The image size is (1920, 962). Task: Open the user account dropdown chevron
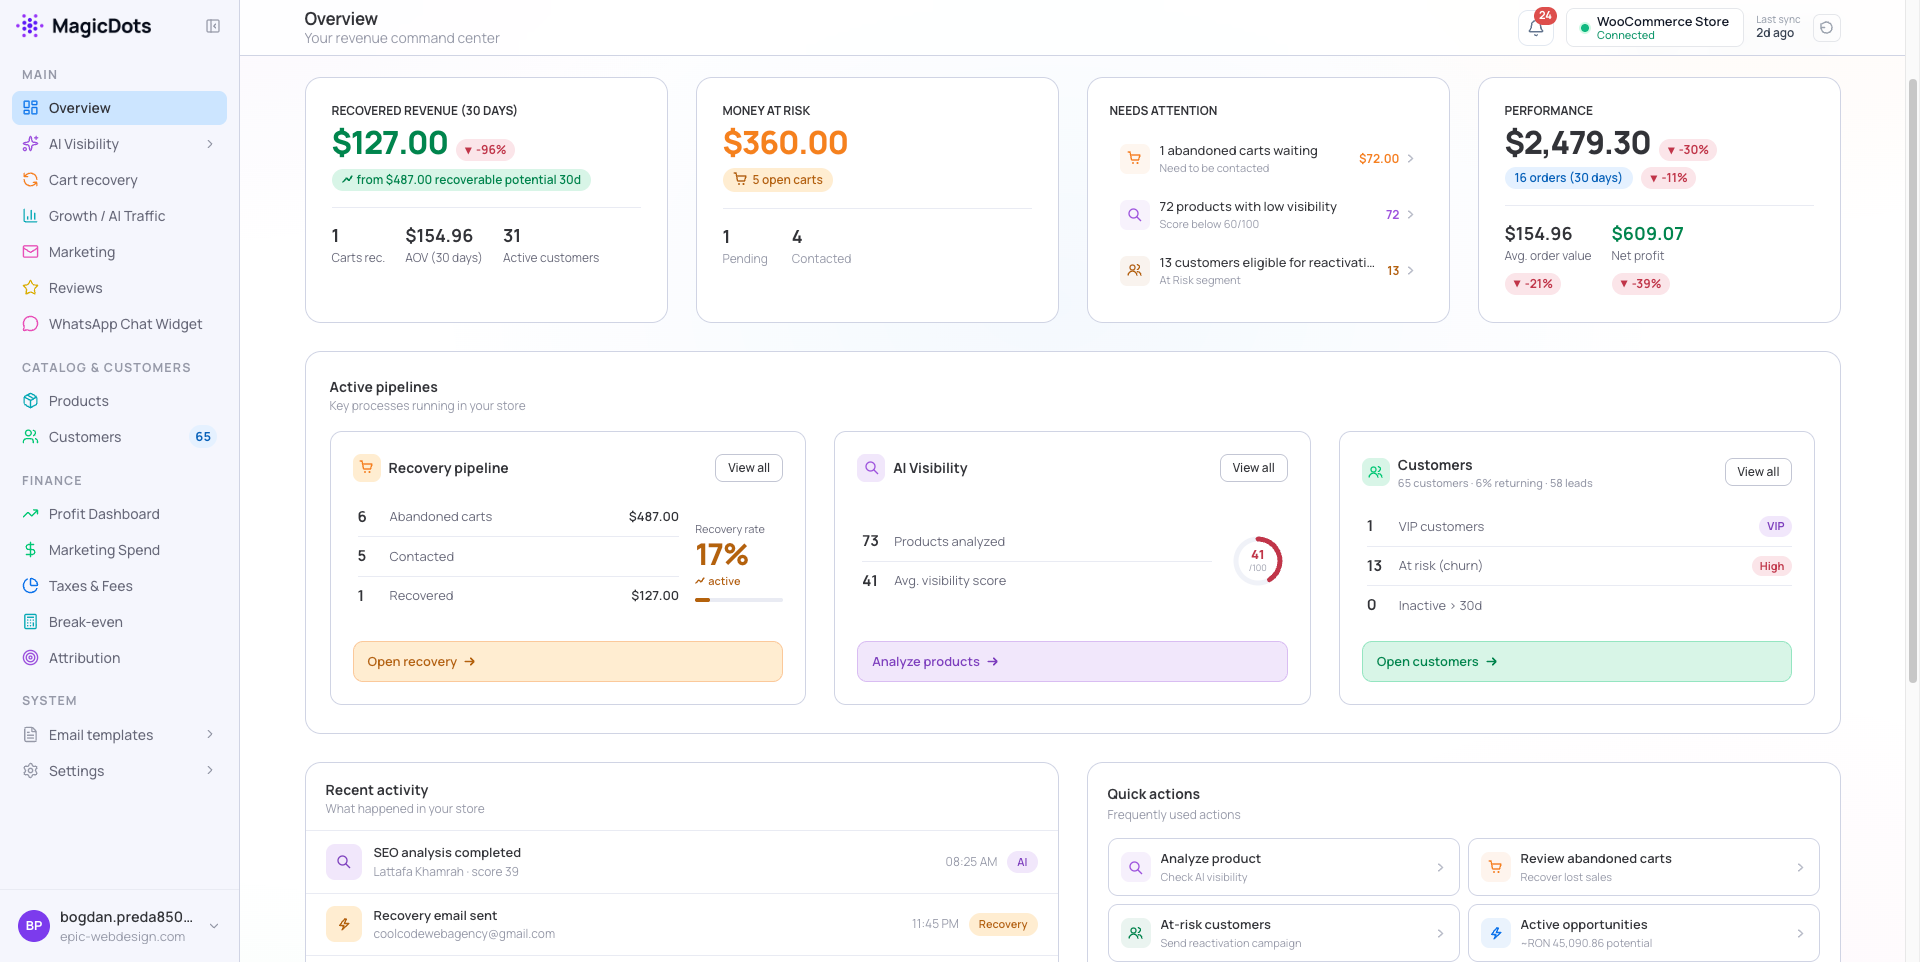click(214, 926)
